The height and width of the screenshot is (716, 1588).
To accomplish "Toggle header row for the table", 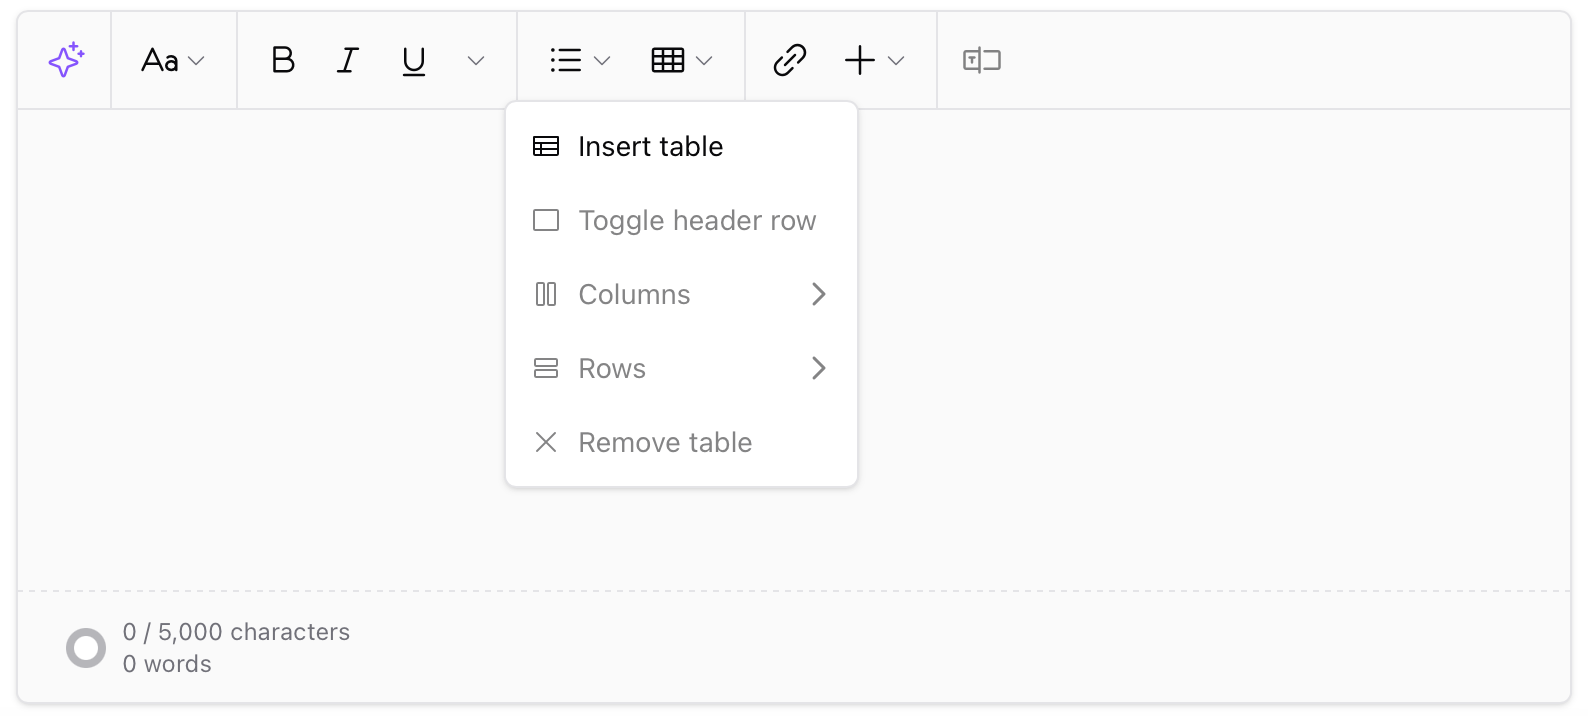I will point(697,220).
